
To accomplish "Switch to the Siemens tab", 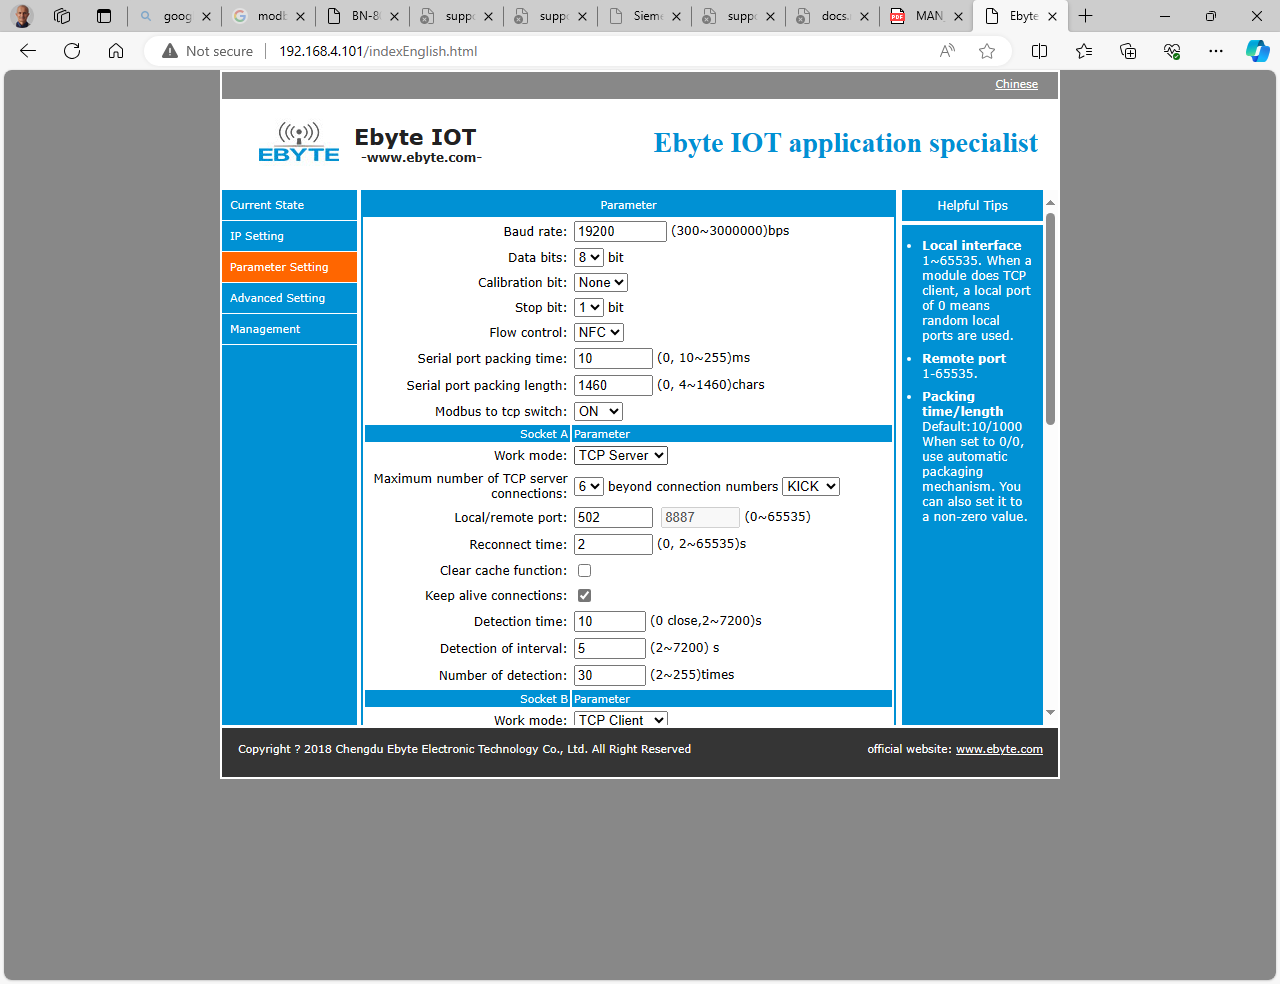I will tap(647, 16).
